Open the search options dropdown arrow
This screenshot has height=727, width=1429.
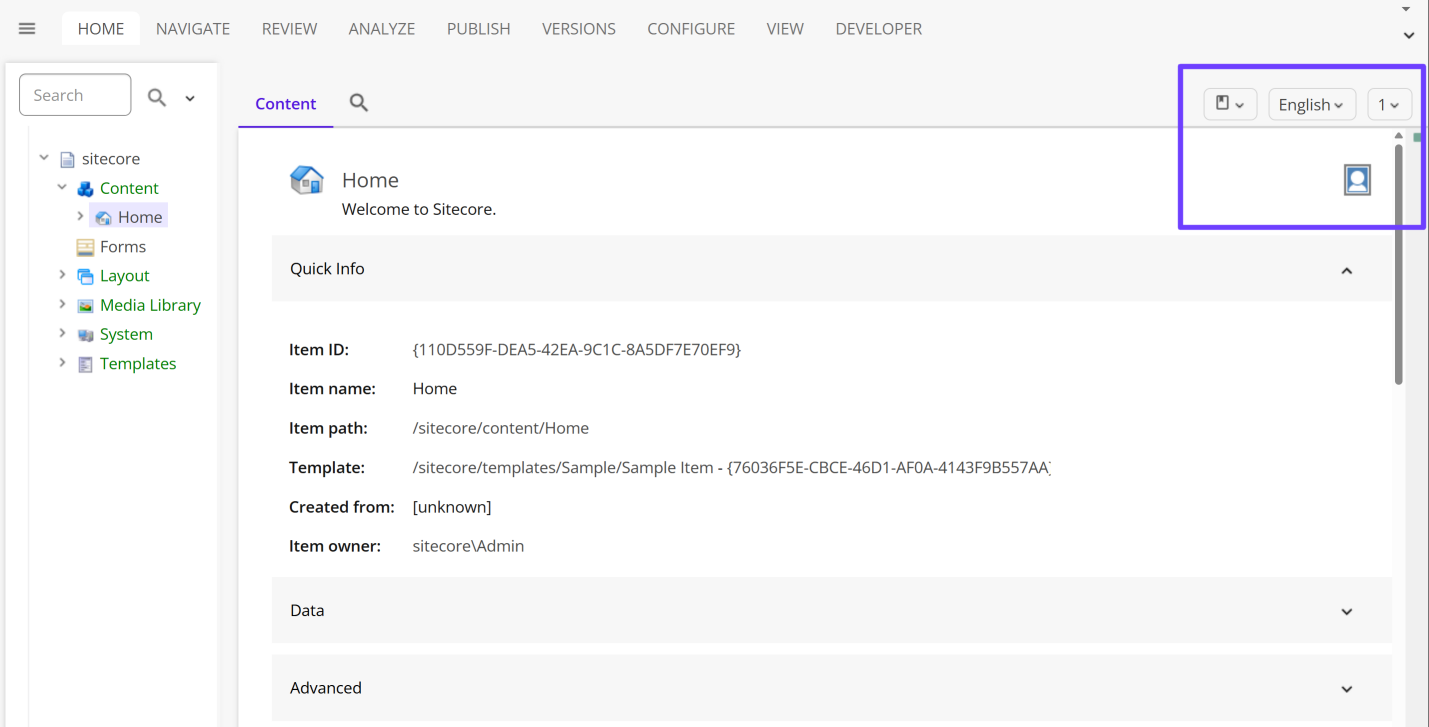coord(190,98)
